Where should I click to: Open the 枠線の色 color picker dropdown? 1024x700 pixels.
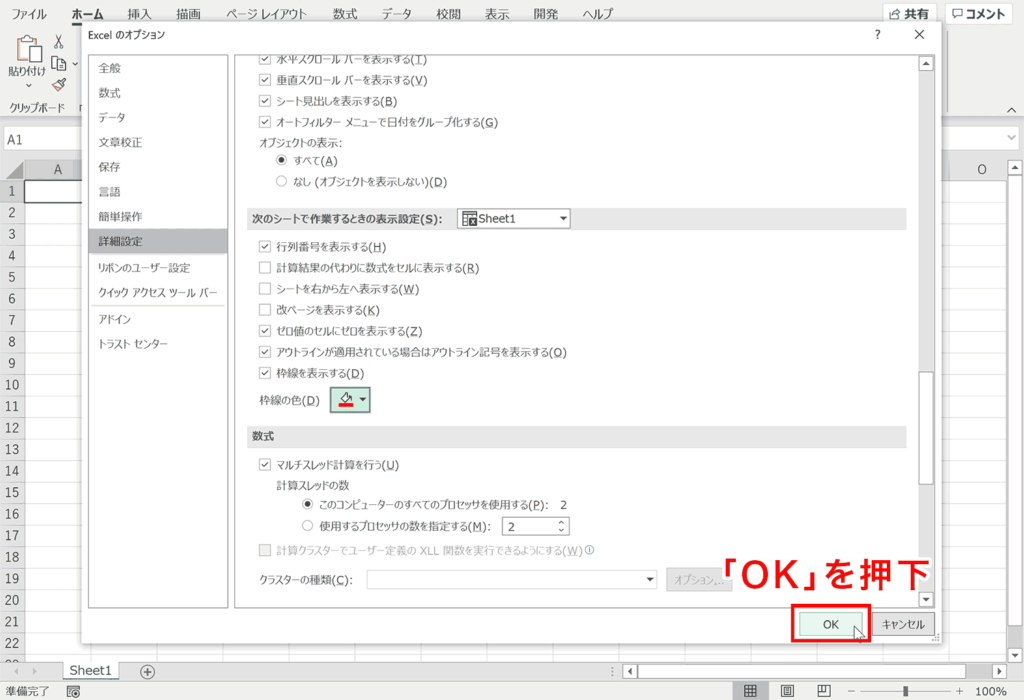coord(351,400)
